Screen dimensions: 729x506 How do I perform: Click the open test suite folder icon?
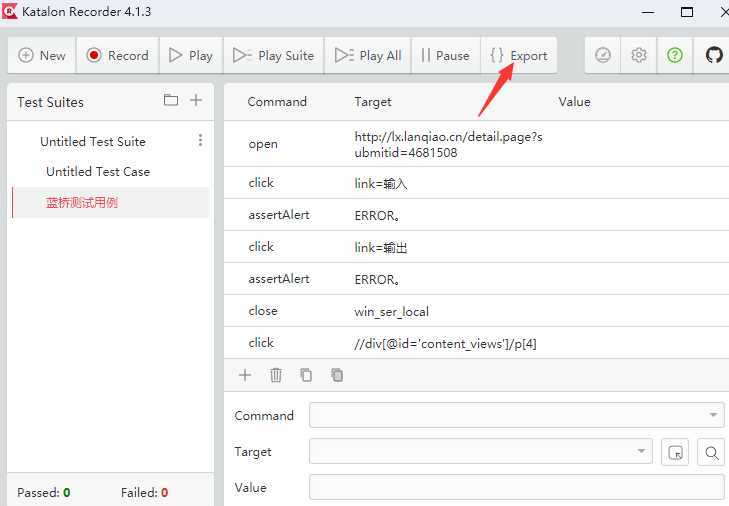(x=171, y=100)
